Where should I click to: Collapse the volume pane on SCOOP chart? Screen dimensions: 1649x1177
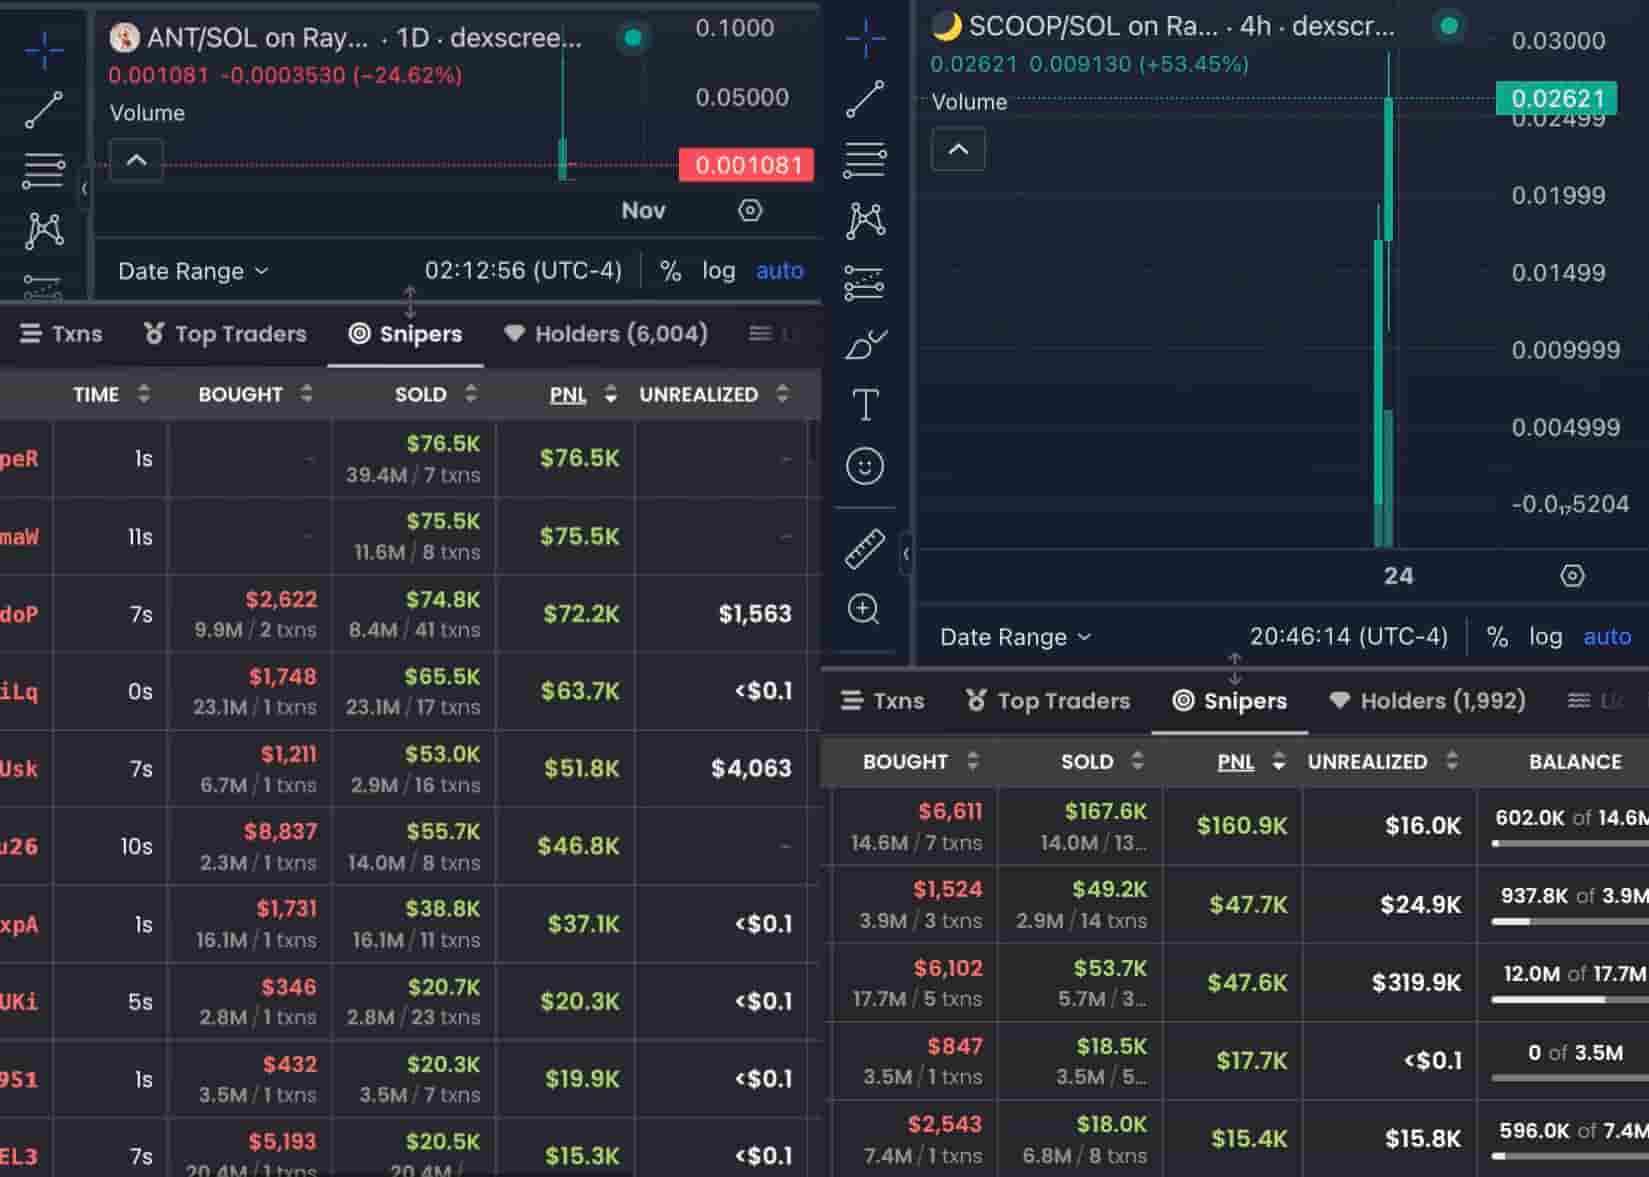tap(958, 149)
